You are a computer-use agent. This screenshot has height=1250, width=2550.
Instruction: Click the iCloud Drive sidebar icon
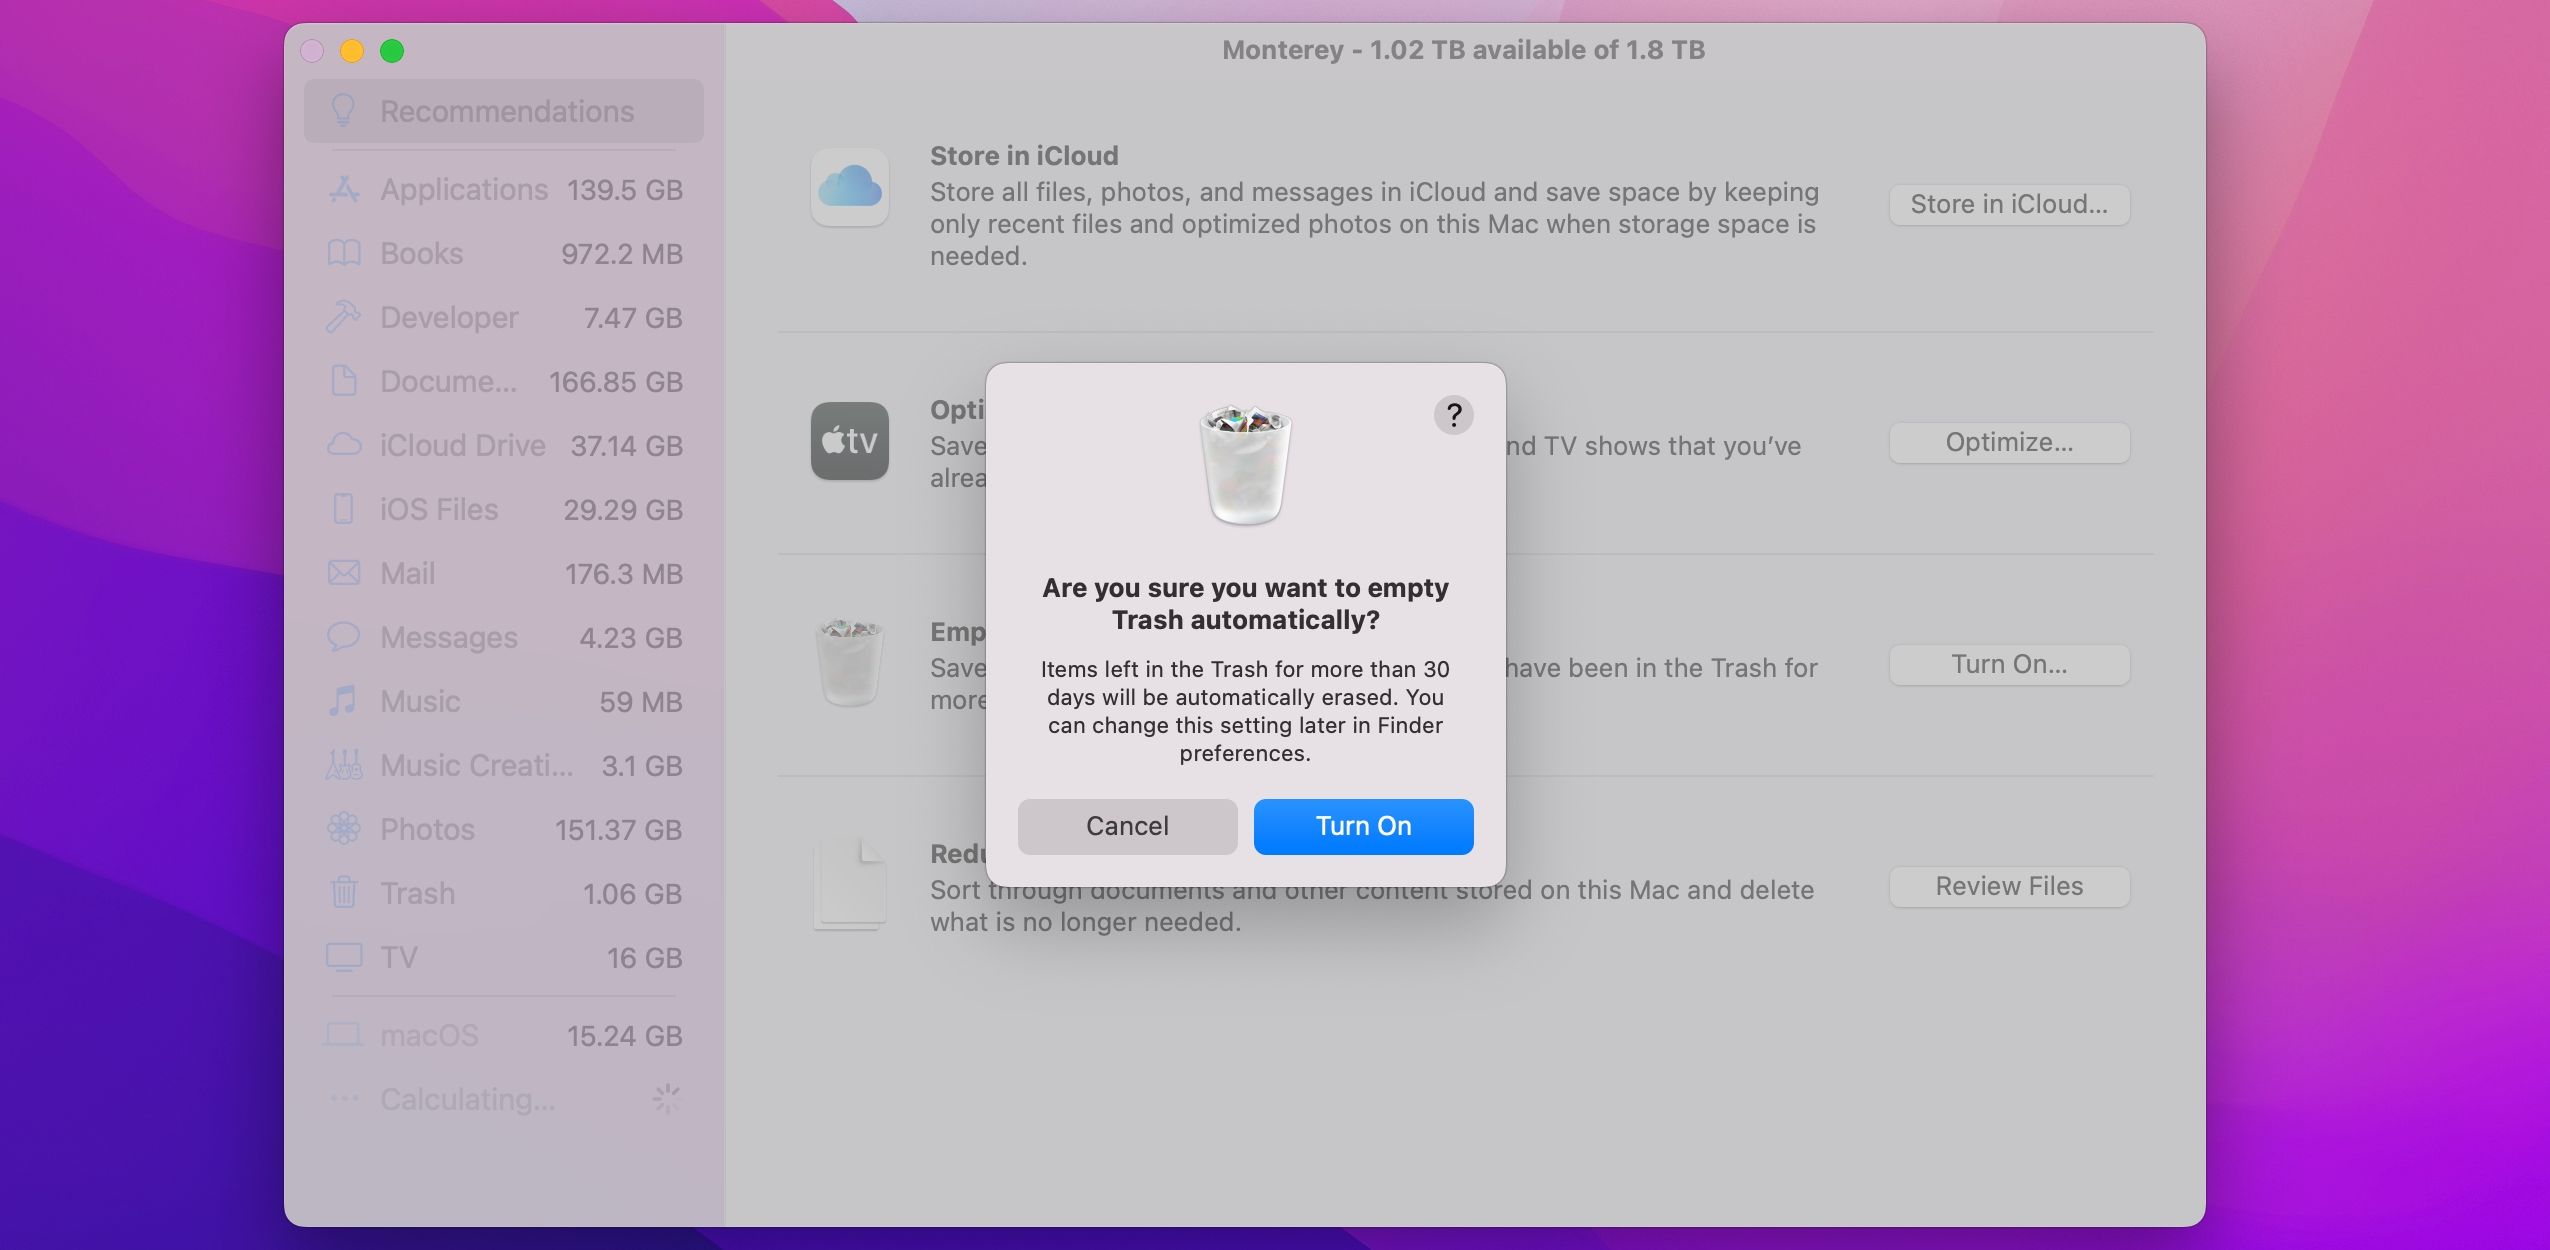pyautogui.click(x=343, y=444)
